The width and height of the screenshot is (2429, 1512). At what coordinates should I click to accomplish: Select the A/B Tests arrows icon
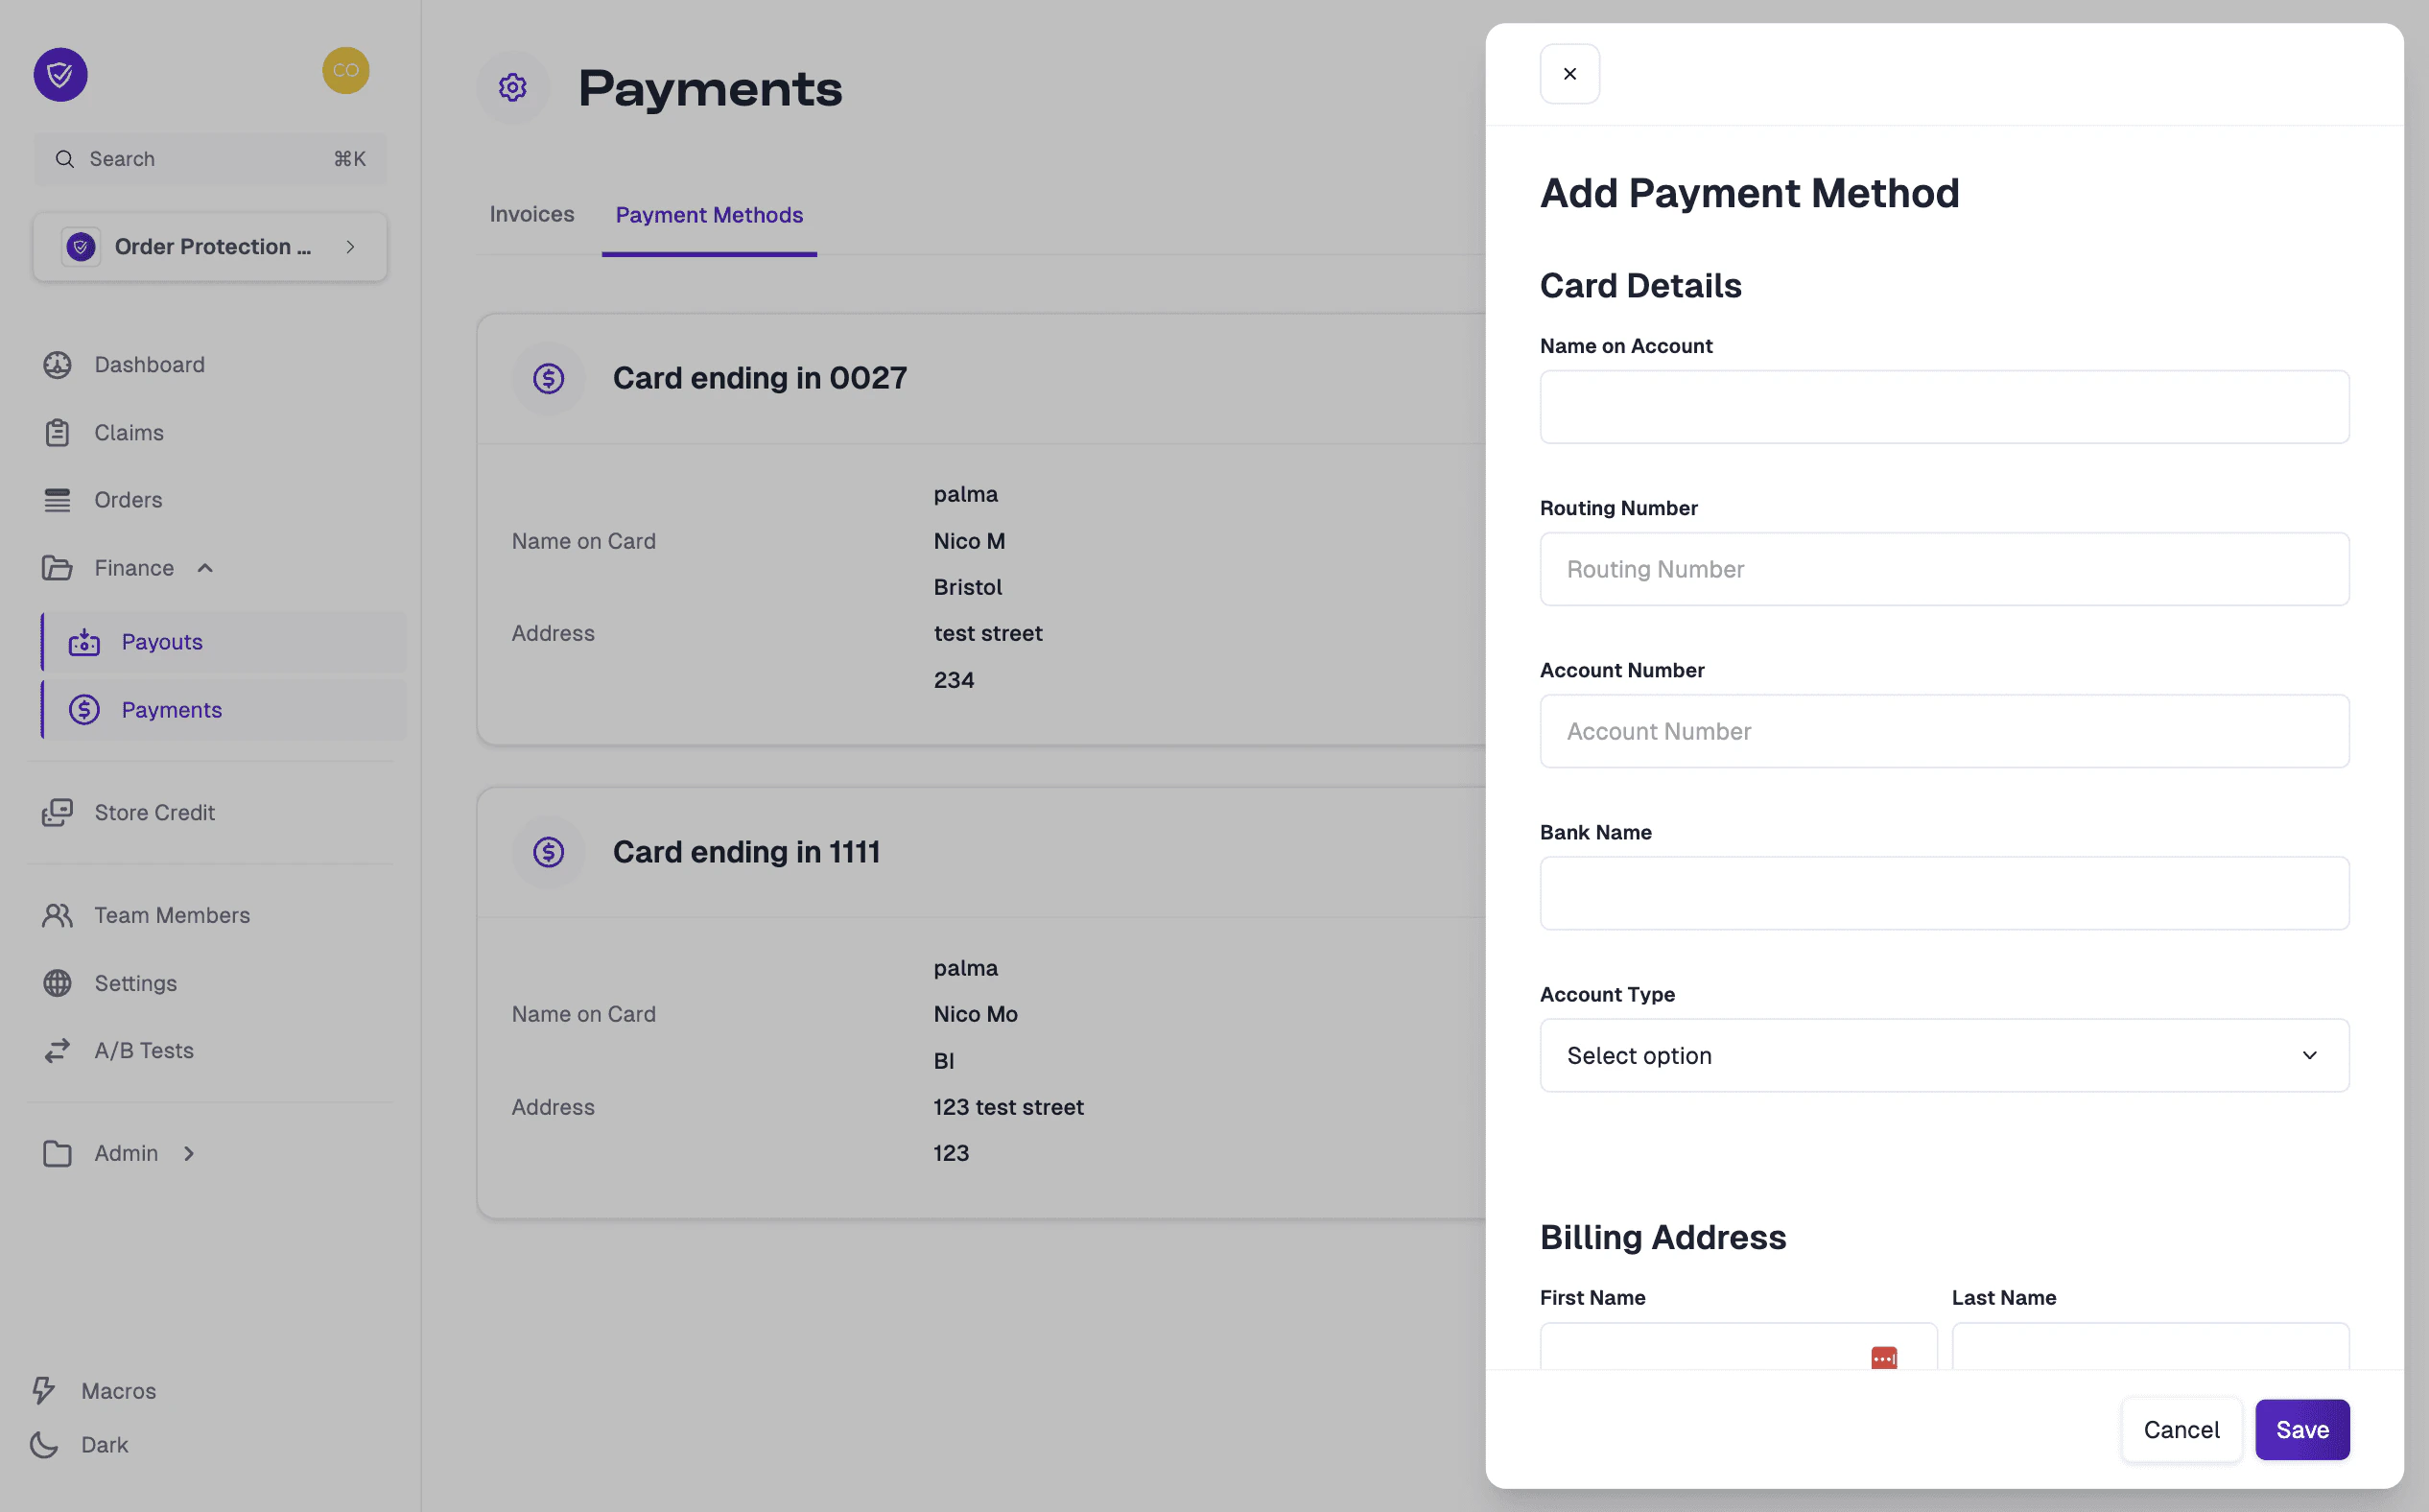(57, 1050)
